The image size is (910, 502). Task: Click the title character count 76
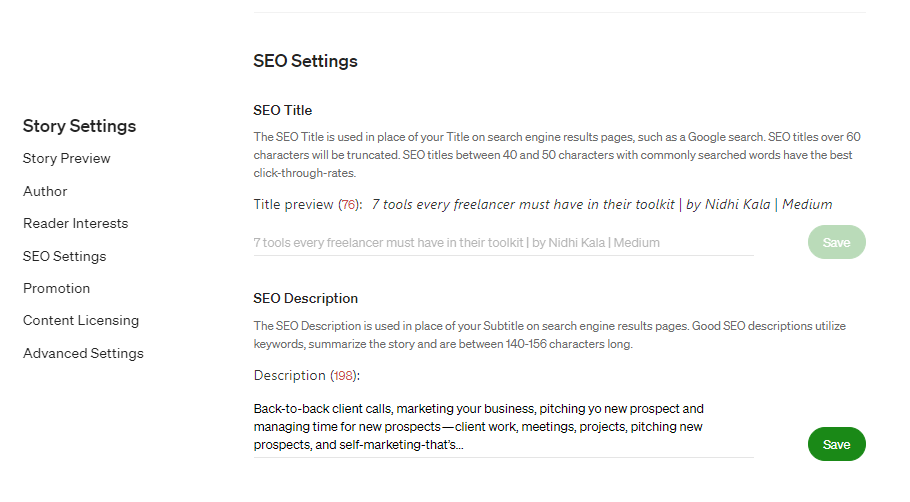(349, 205)
